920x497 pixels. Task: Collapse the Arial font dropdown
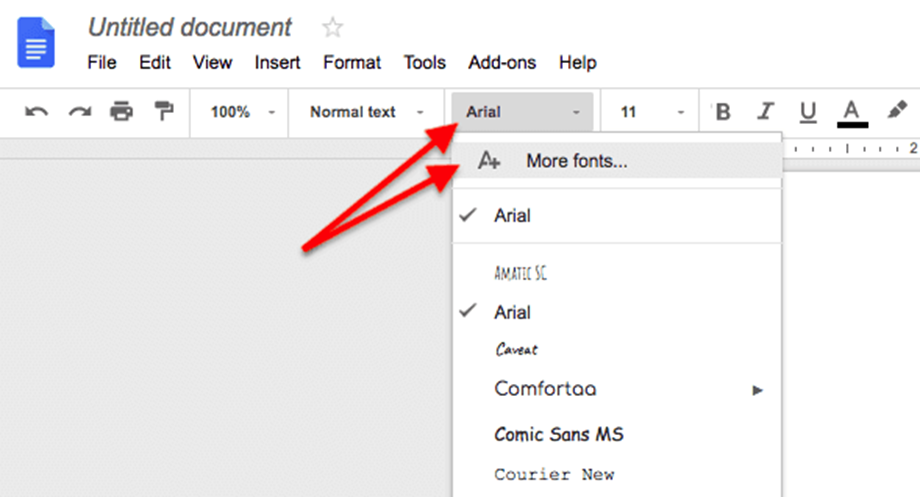tap(522, 112)
